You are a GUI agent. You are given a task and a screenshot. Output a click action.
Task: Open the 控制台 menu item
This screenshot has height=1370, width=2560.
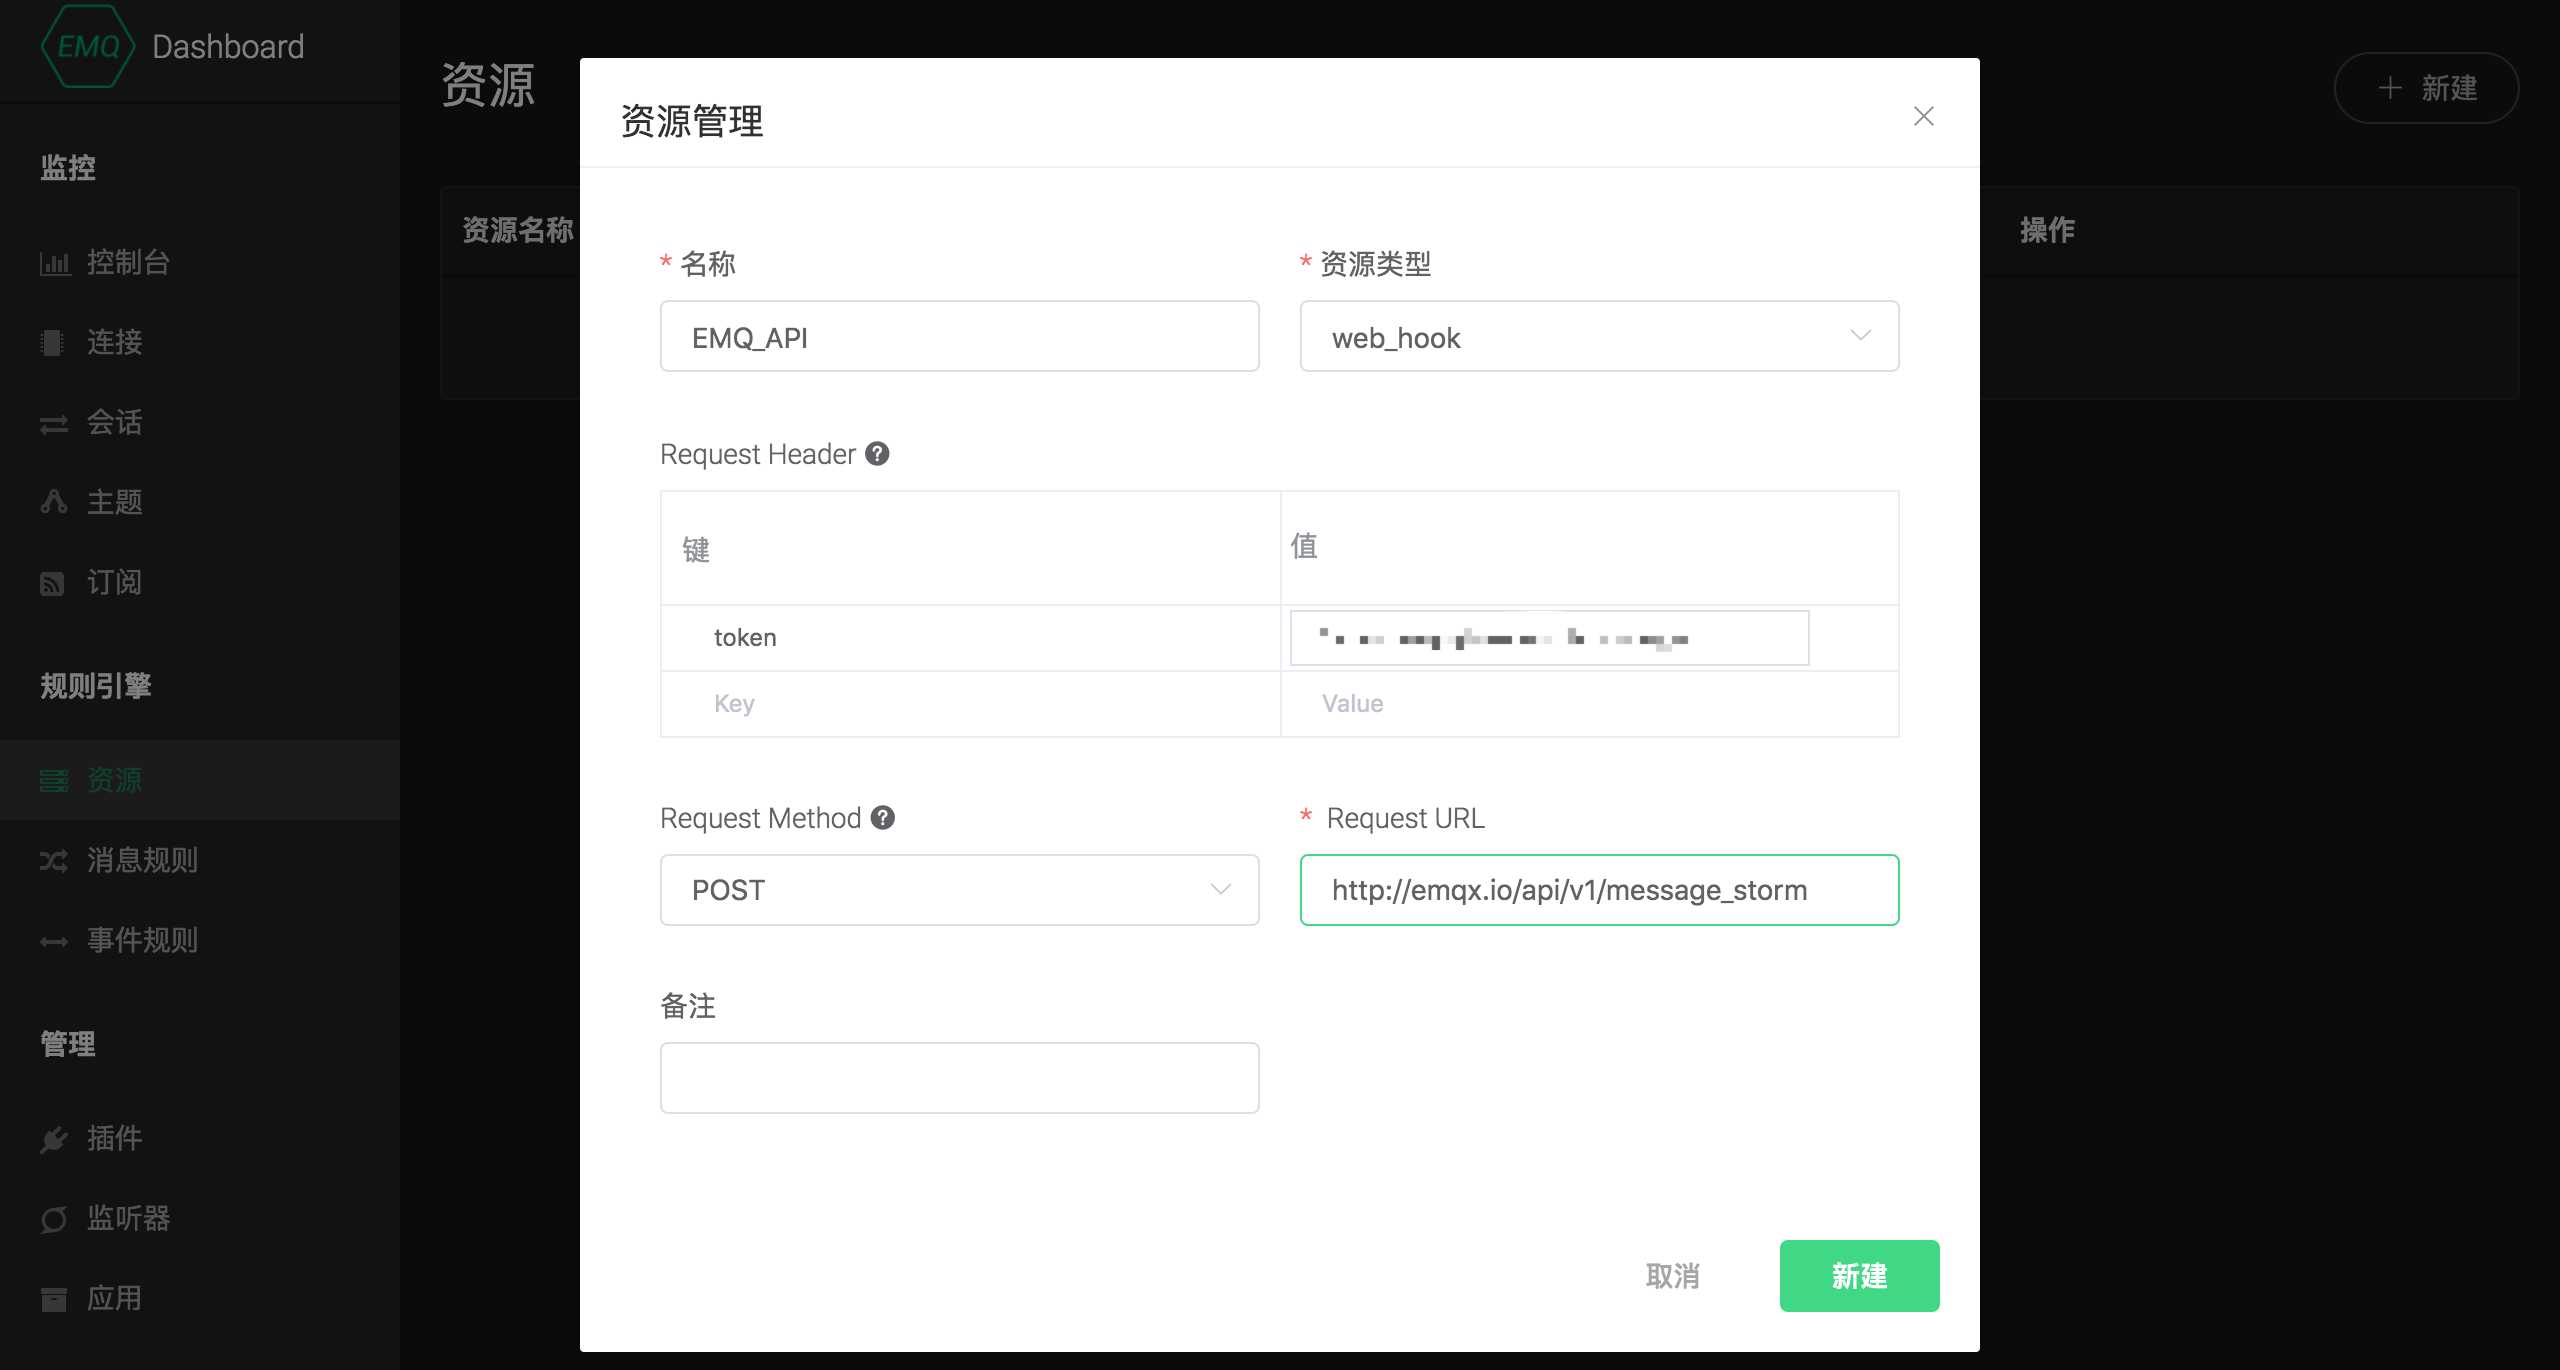pos(200,262)
